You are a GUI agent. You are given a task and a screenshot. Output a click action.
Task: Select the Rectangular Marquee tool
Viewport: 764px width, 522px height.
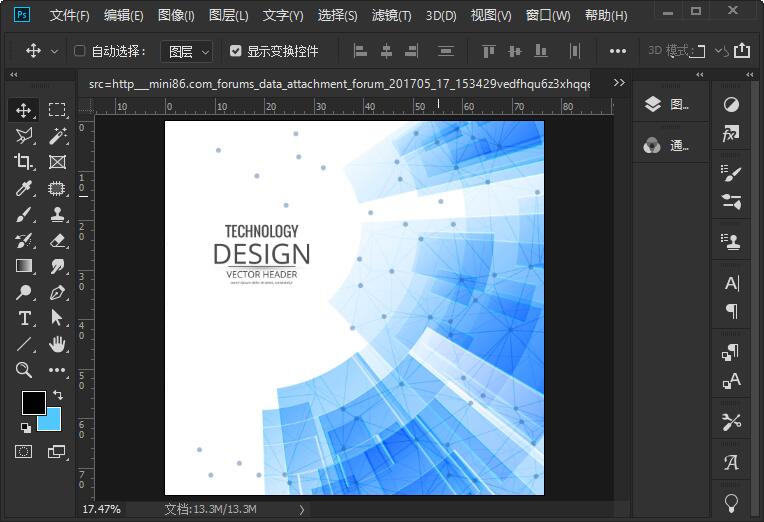click(57, 110)
